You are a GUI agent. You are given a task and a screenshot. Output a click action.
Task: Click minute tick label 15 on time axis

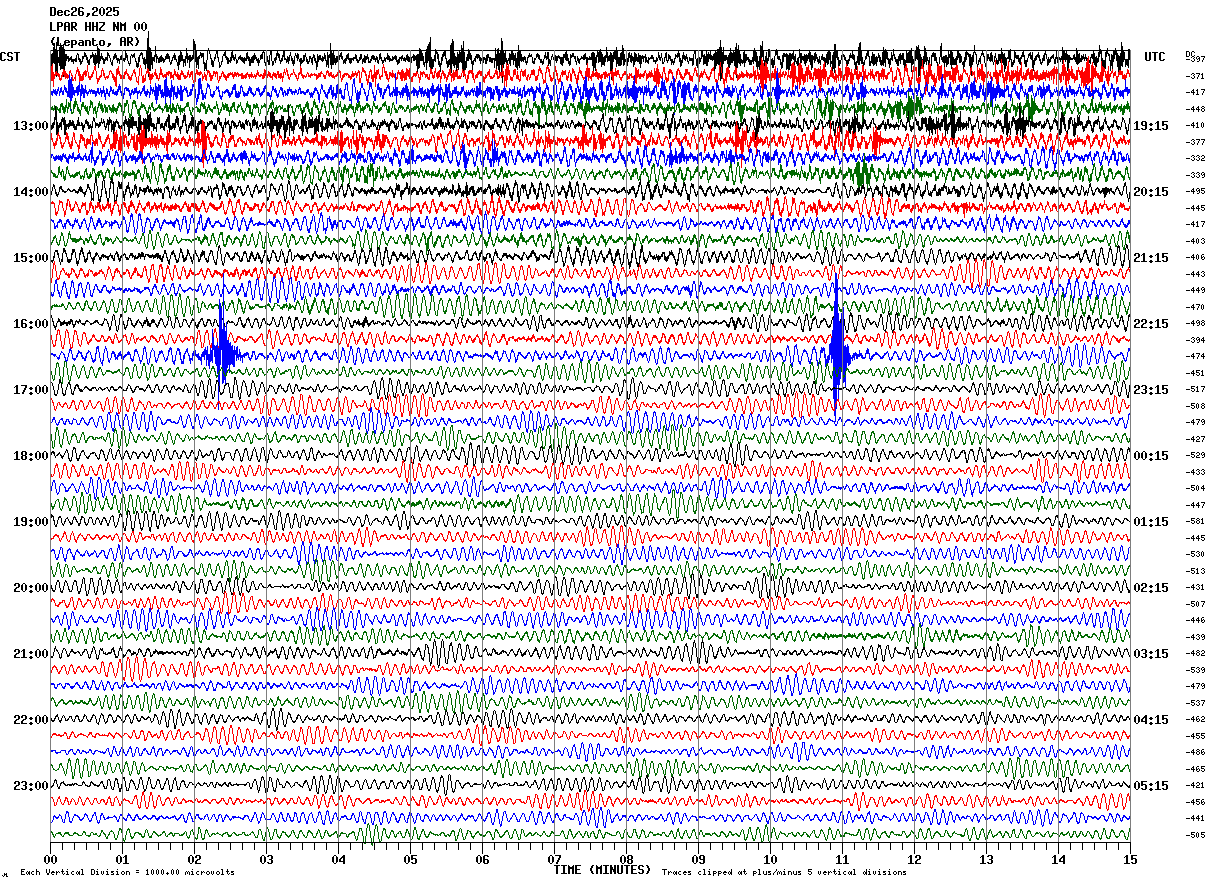tap(1130, 859)
